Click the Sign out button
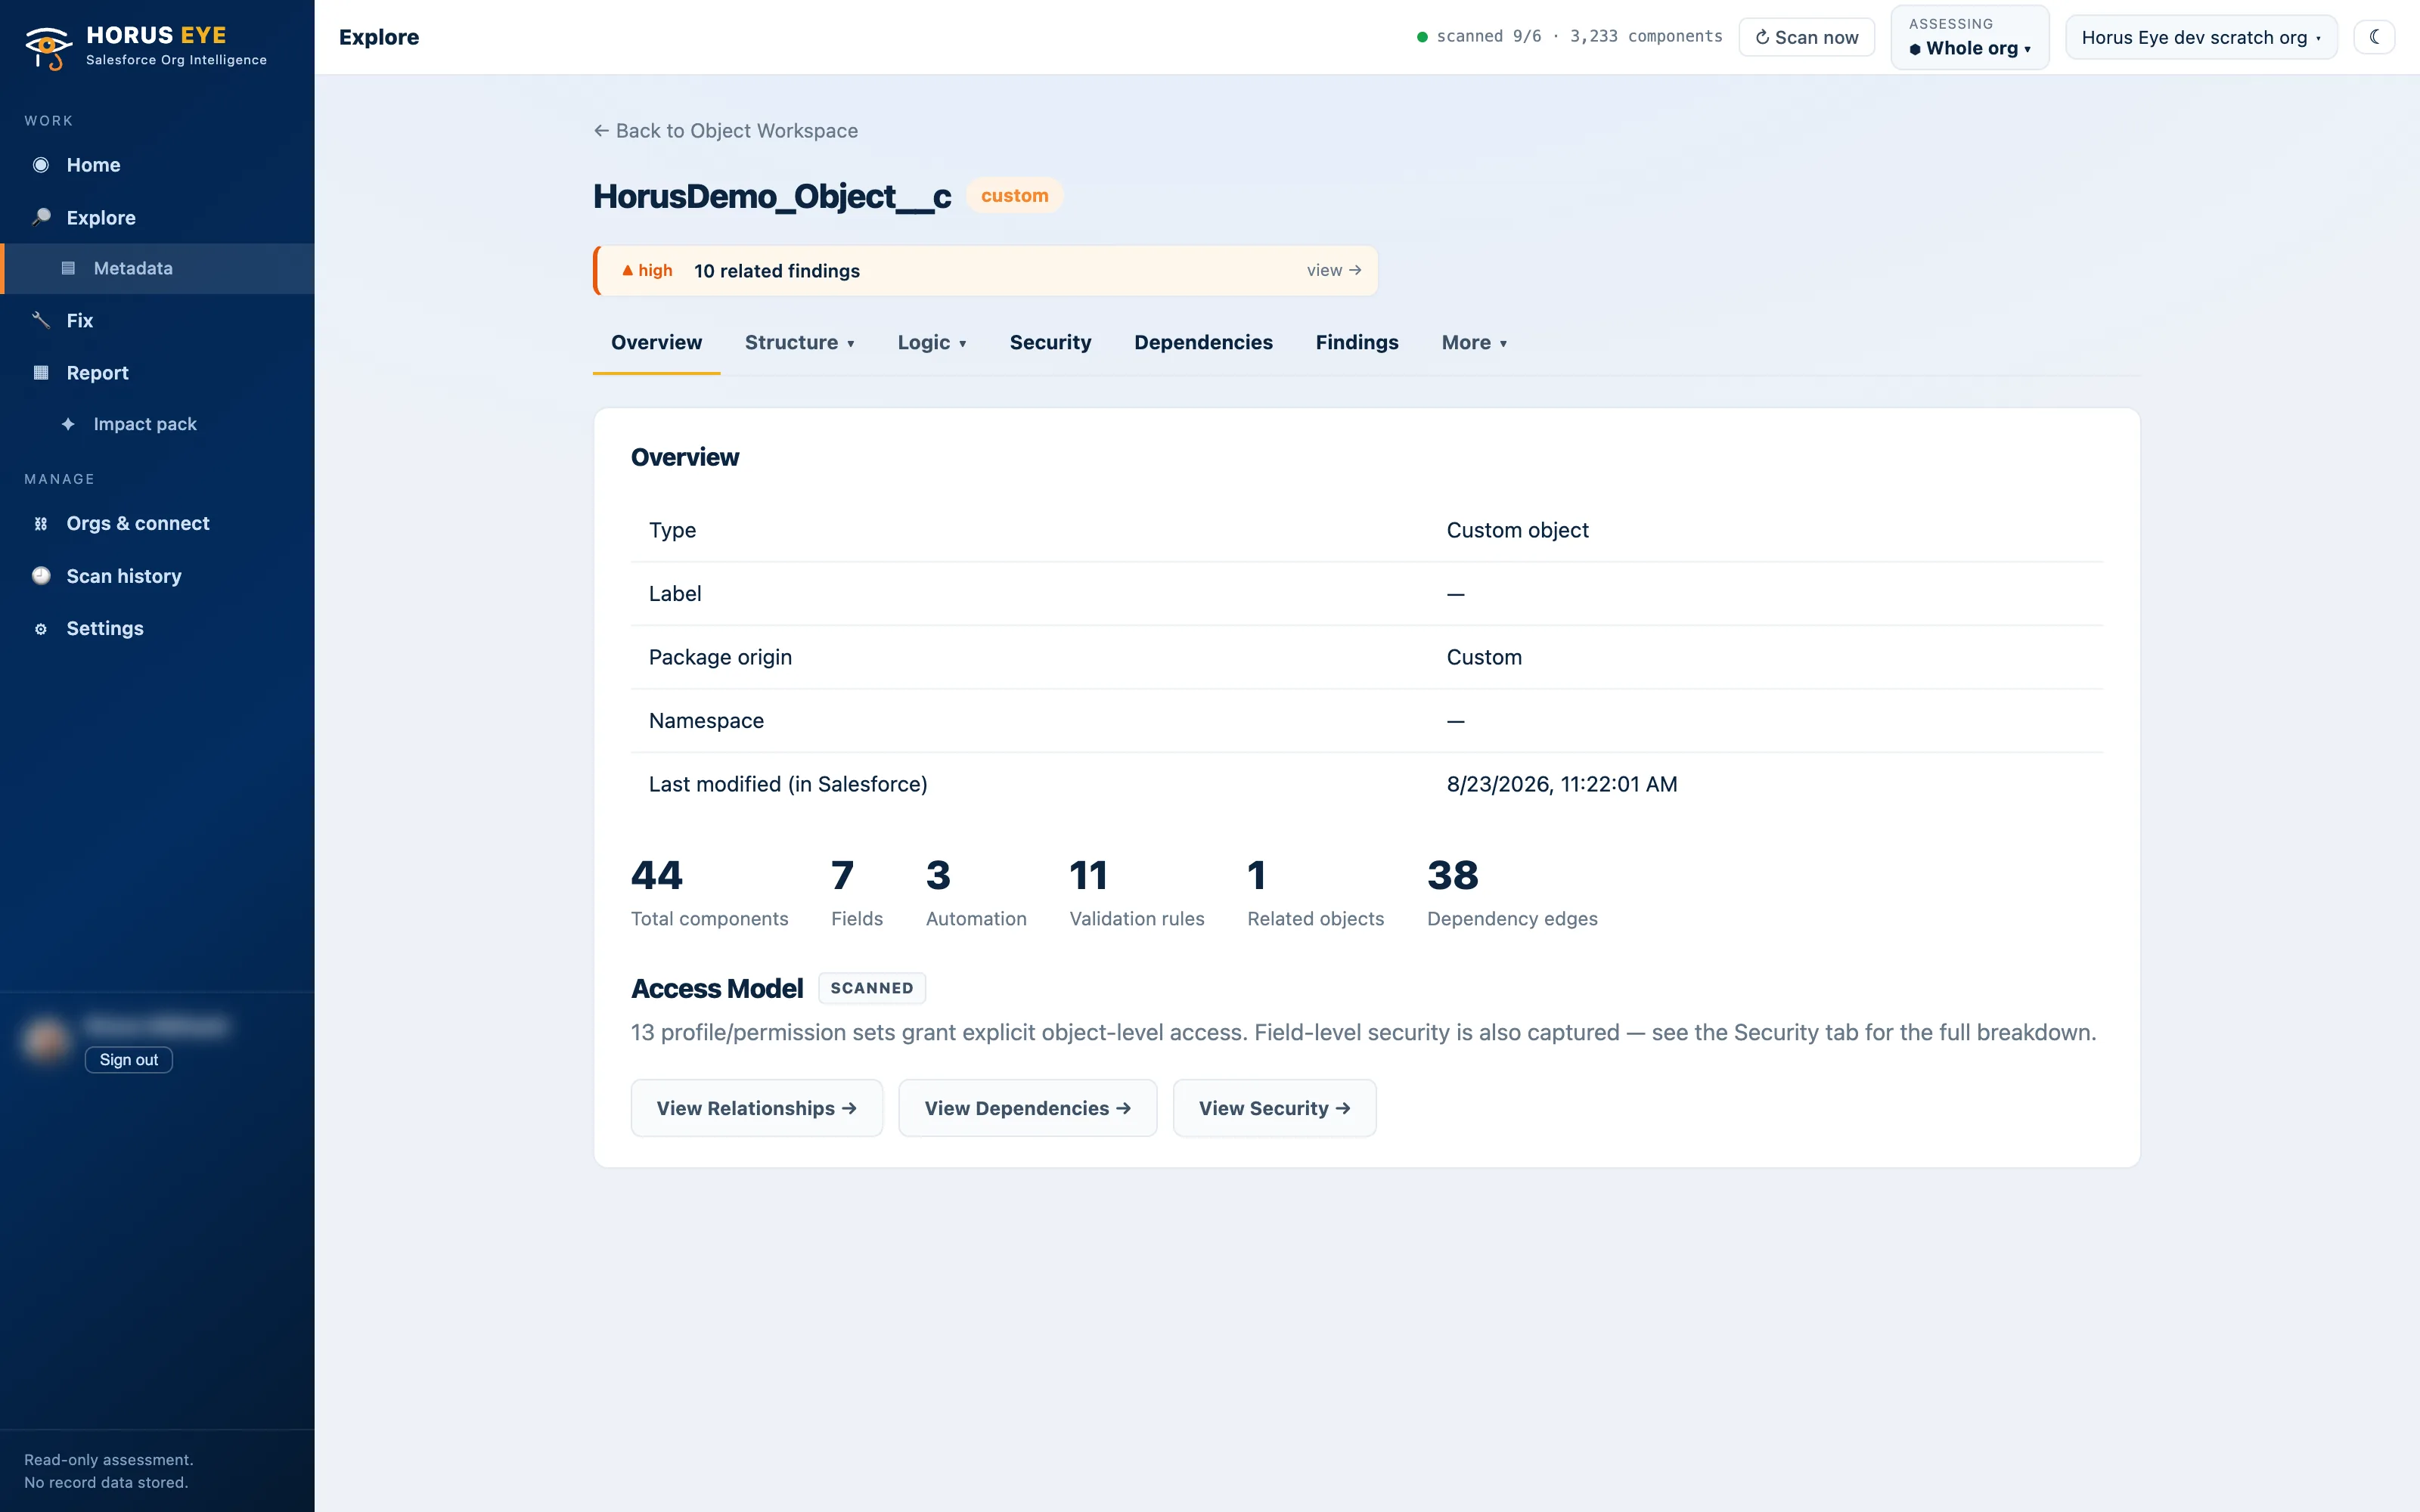Viewport: 2420px width, 1512px height. [129, 1060]
